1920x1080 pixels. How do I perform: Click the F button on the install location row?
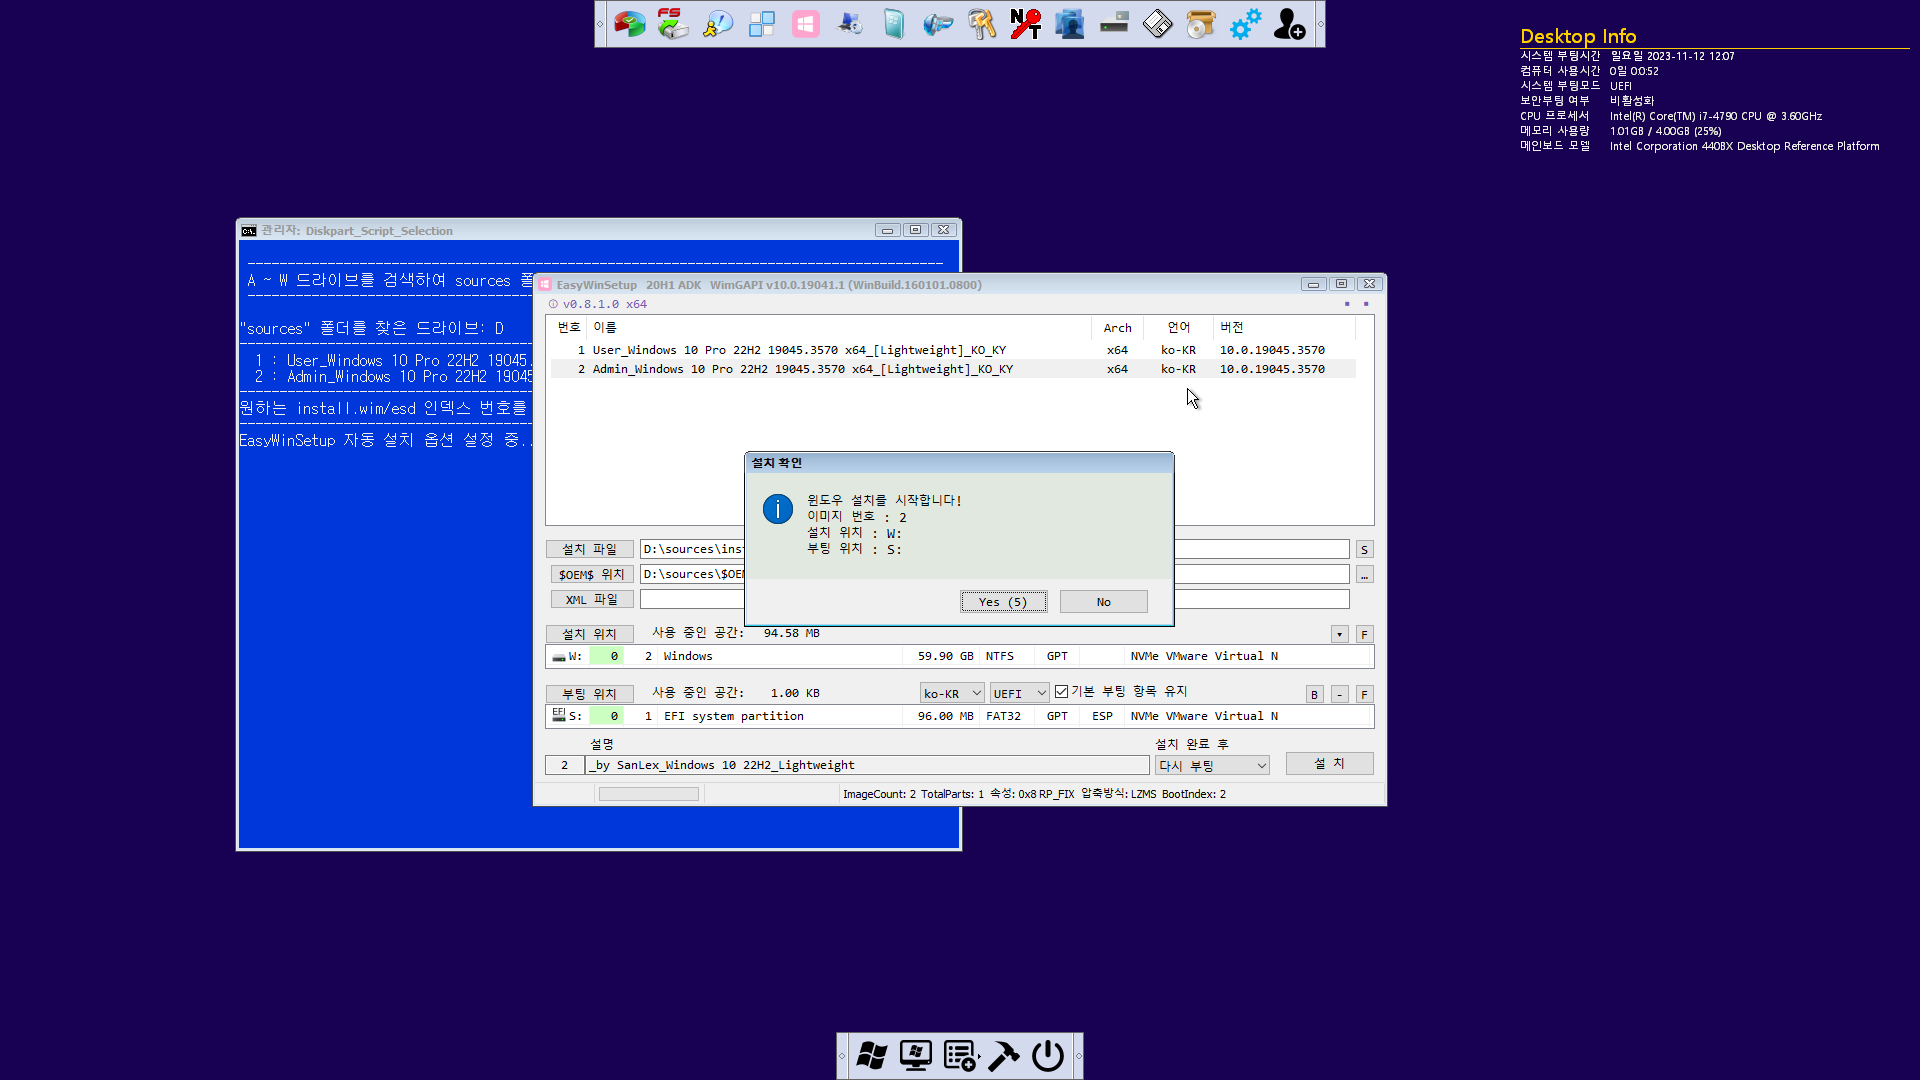(x=1364, y=634)
